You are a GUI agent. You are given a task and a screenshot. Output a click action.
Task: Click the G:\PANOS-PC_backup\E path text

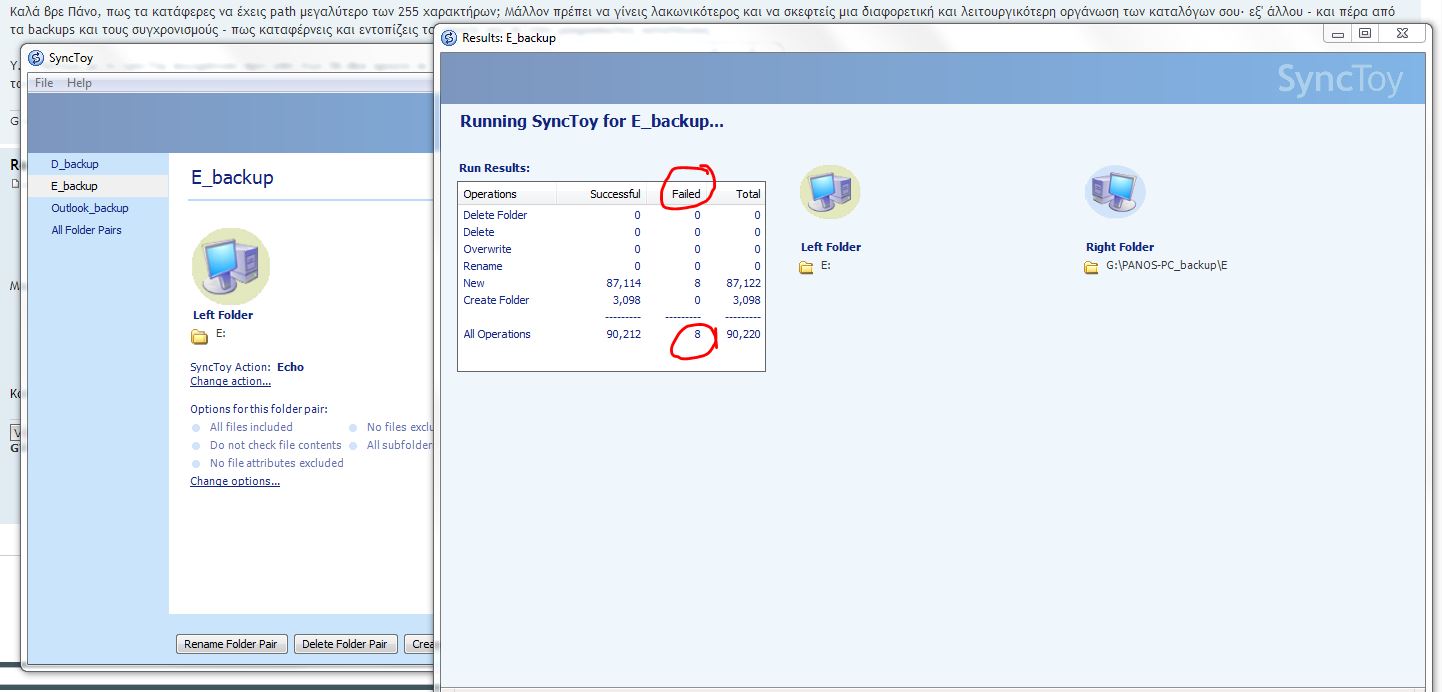(1166, 266)
